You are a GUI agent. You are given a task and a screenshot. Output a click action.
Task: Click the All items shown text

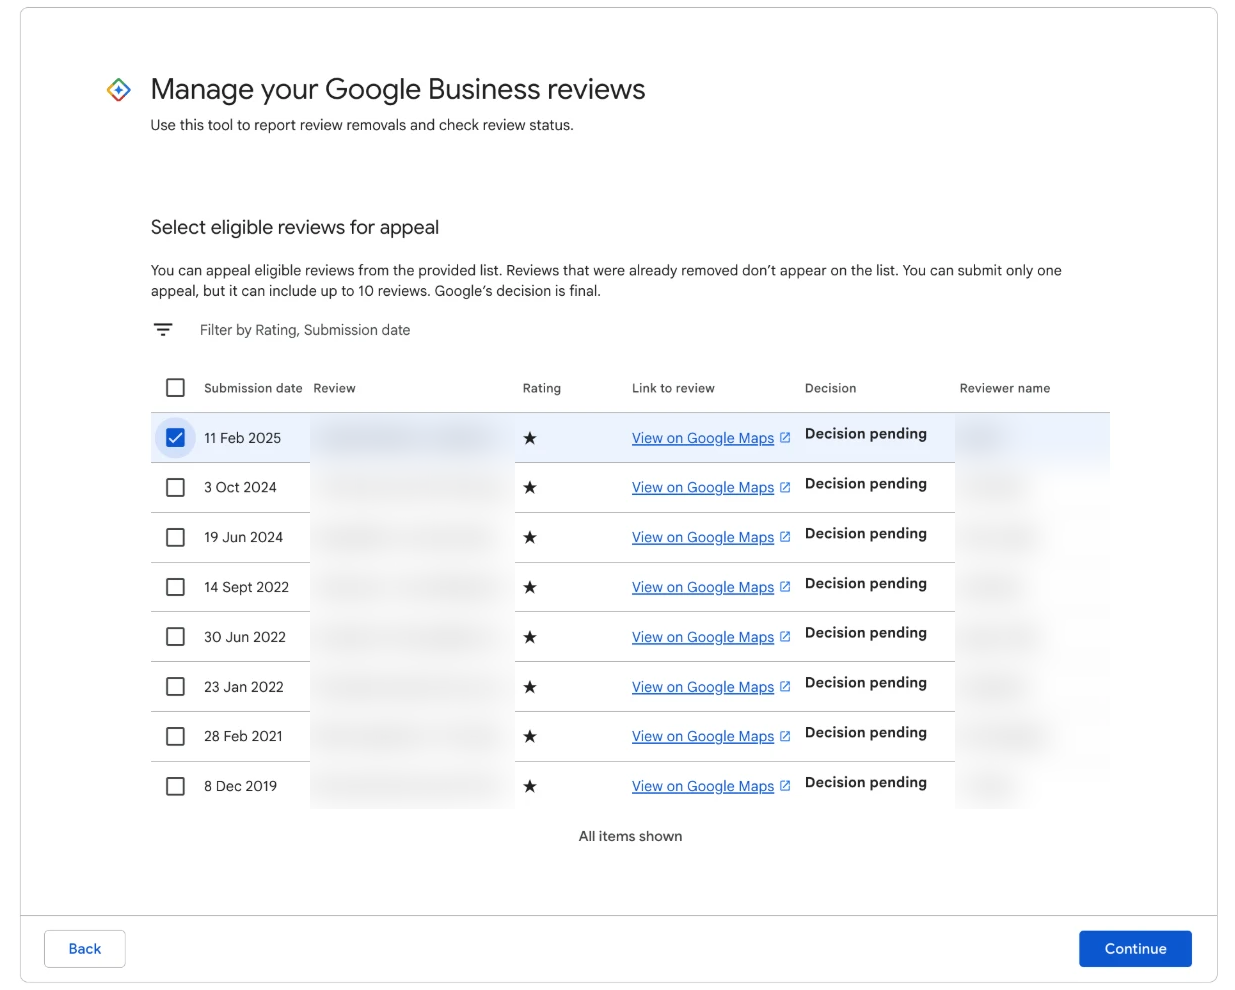click(630, 836)
